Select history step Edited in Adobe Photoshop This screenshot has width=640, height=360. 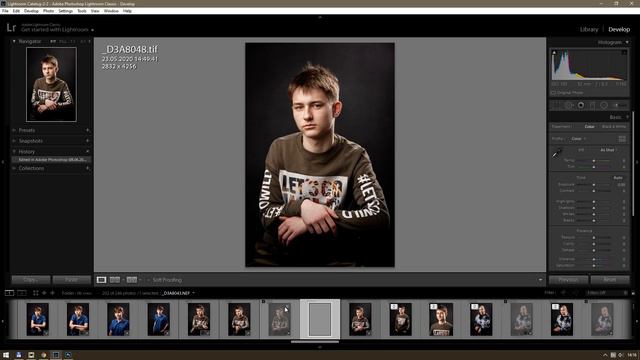(51, 160)
